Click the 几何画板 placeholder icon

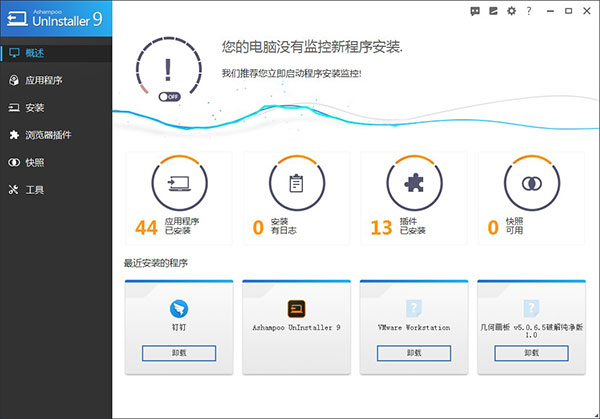pos(531,308)
